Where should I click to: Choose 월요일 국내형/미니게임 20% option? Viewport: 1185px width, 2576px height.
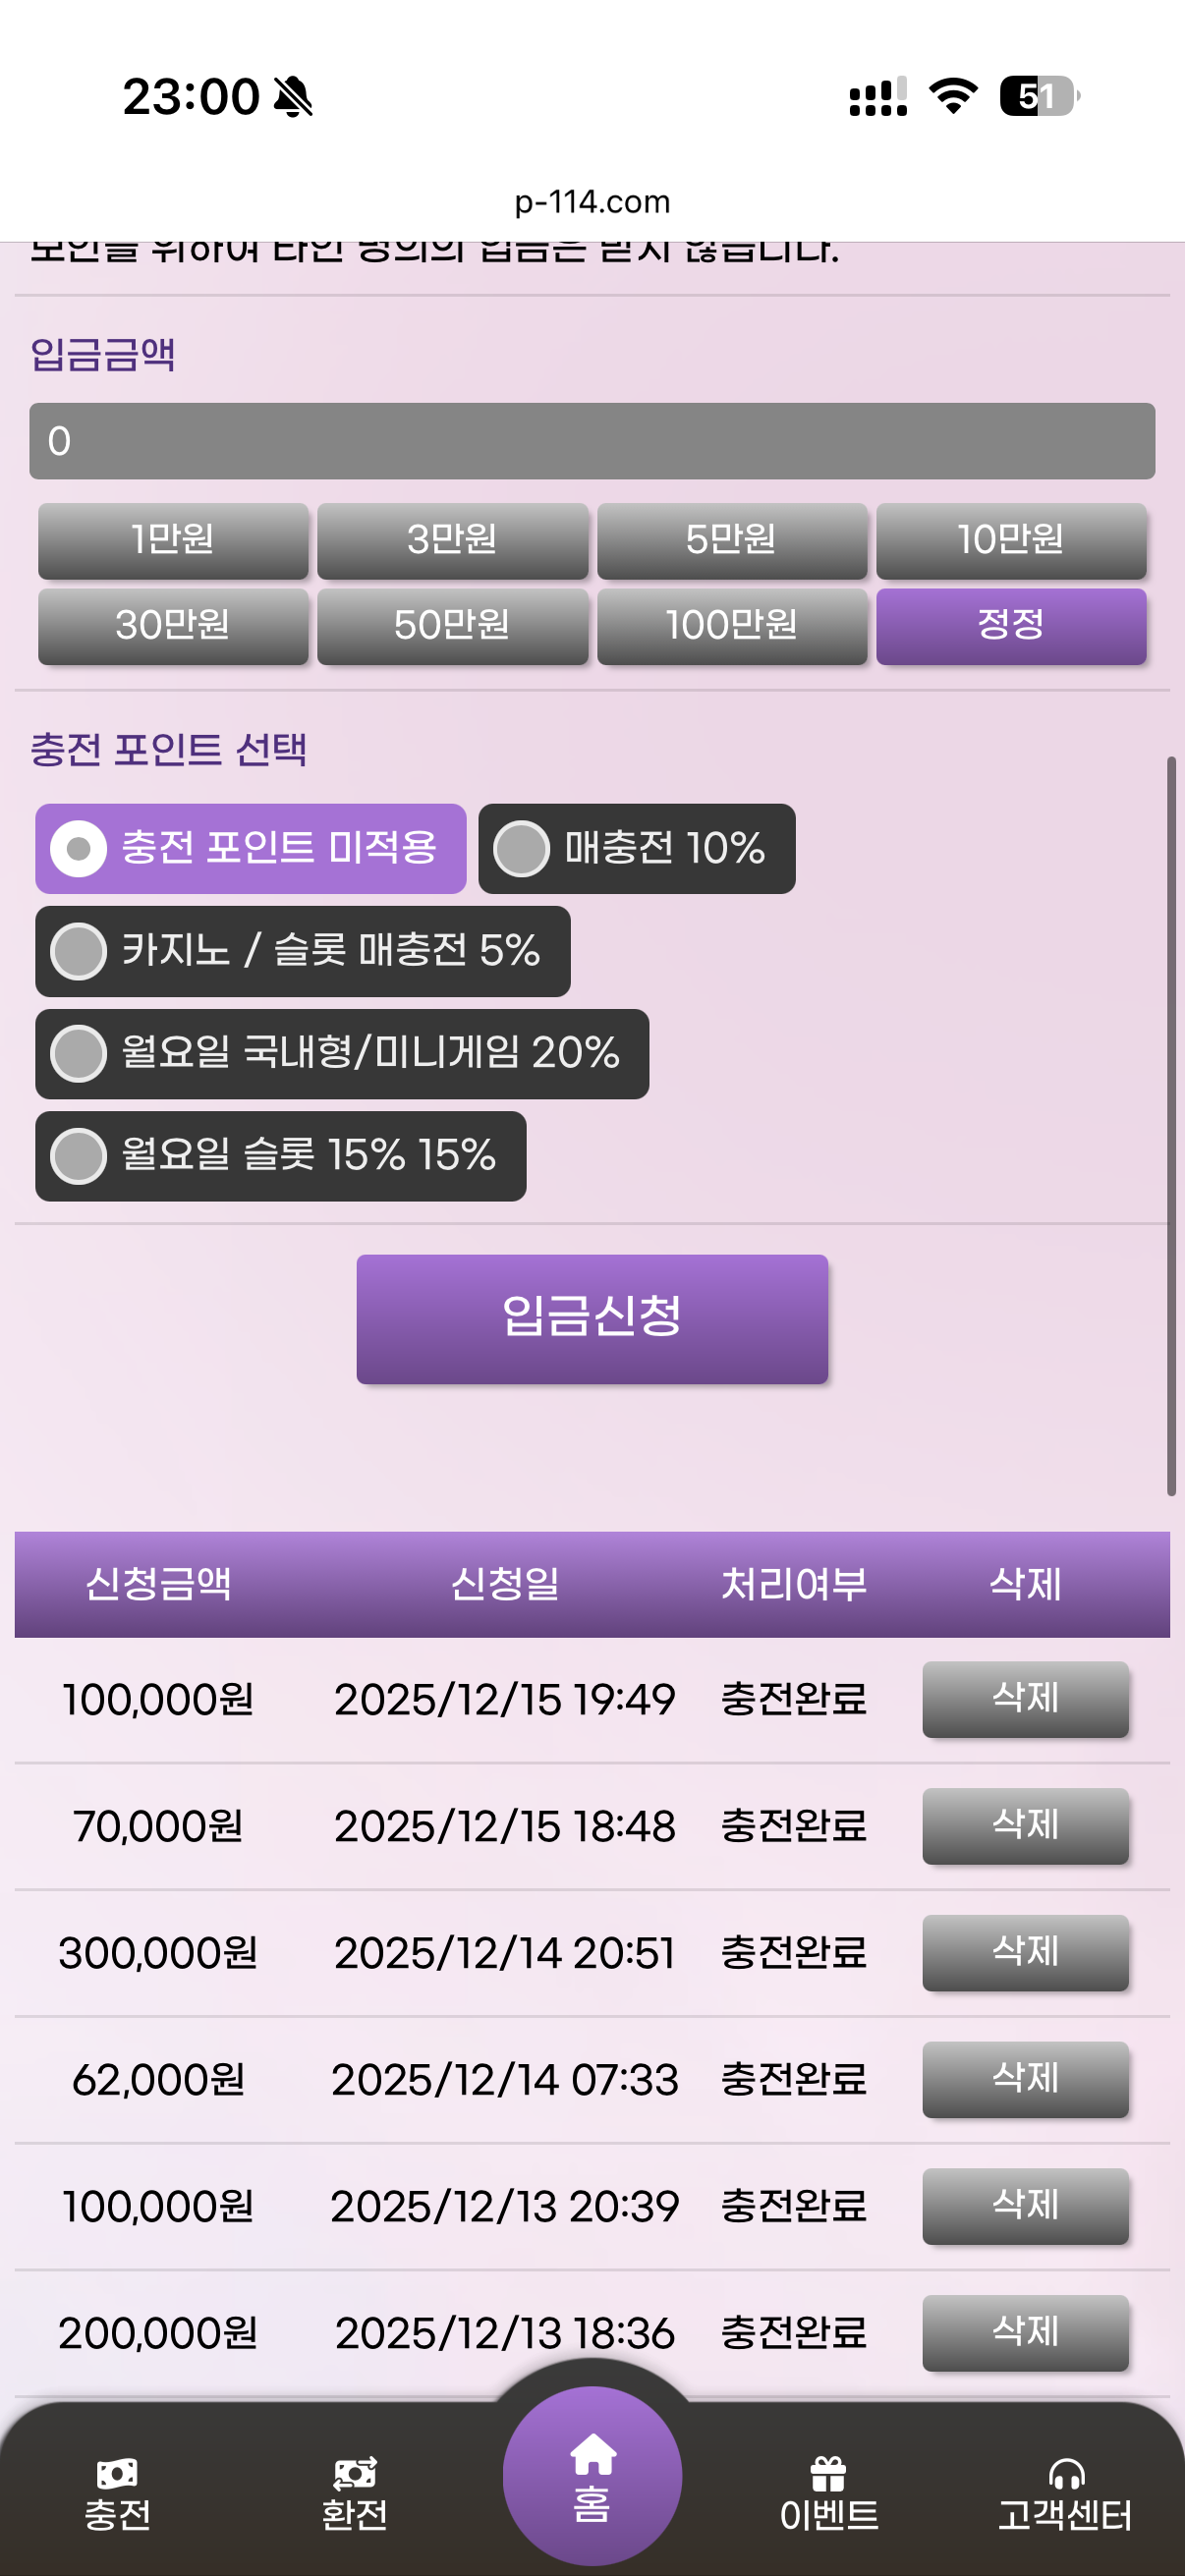pos(79,1054)
